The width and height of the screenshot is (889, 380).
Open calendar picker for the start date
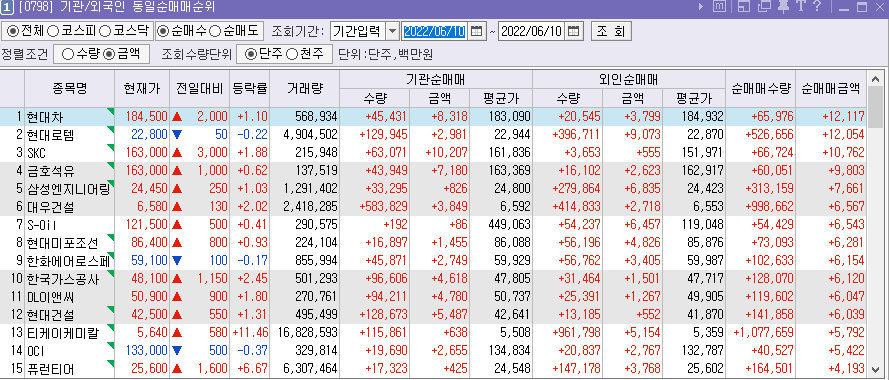(477, 31)
